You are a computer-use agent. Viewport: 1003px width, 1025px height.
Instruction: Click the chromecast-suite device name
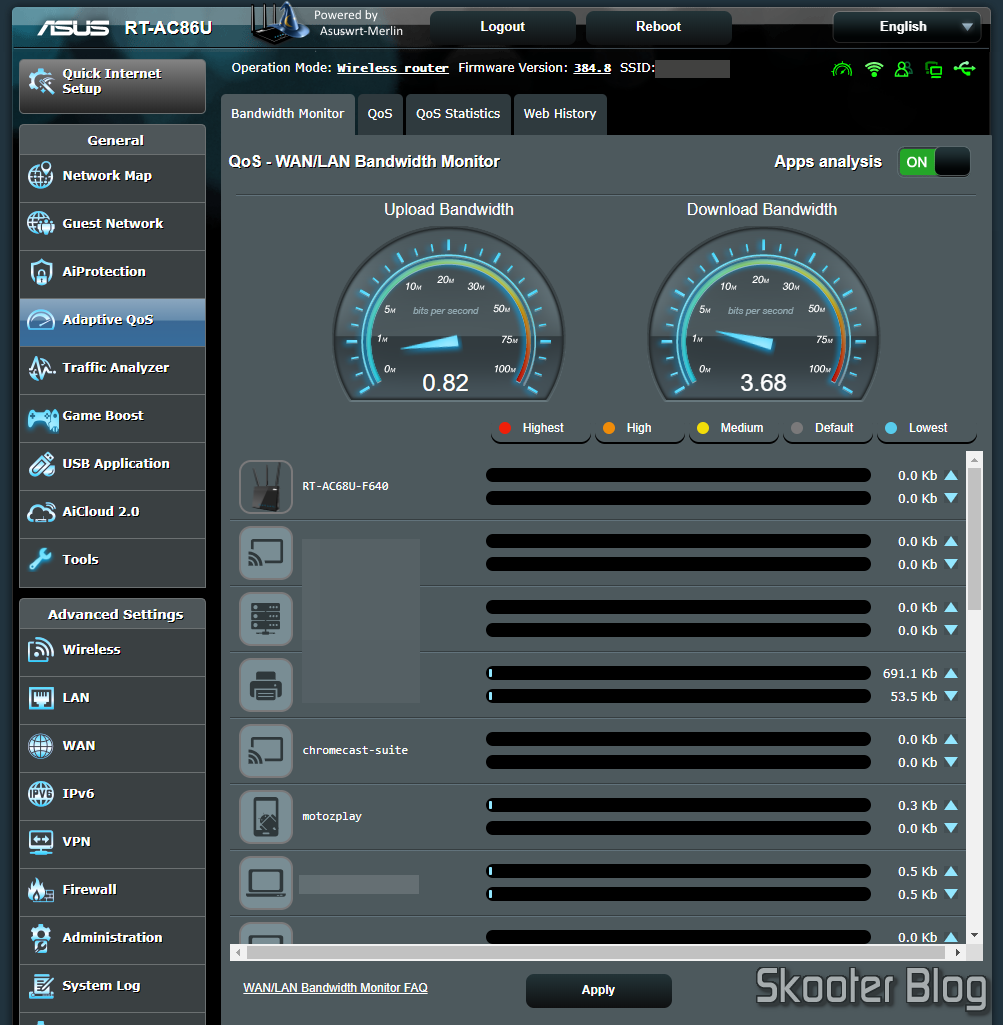[x=355, y=750]
